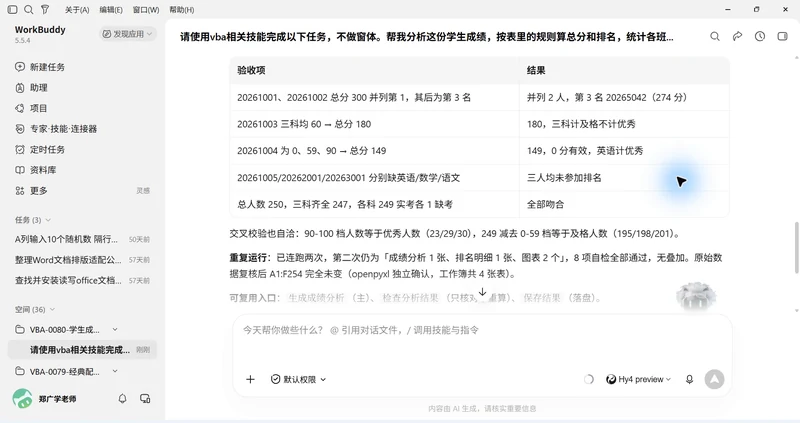Click the WorkBuddy logo text

click(x=40, y=30)
